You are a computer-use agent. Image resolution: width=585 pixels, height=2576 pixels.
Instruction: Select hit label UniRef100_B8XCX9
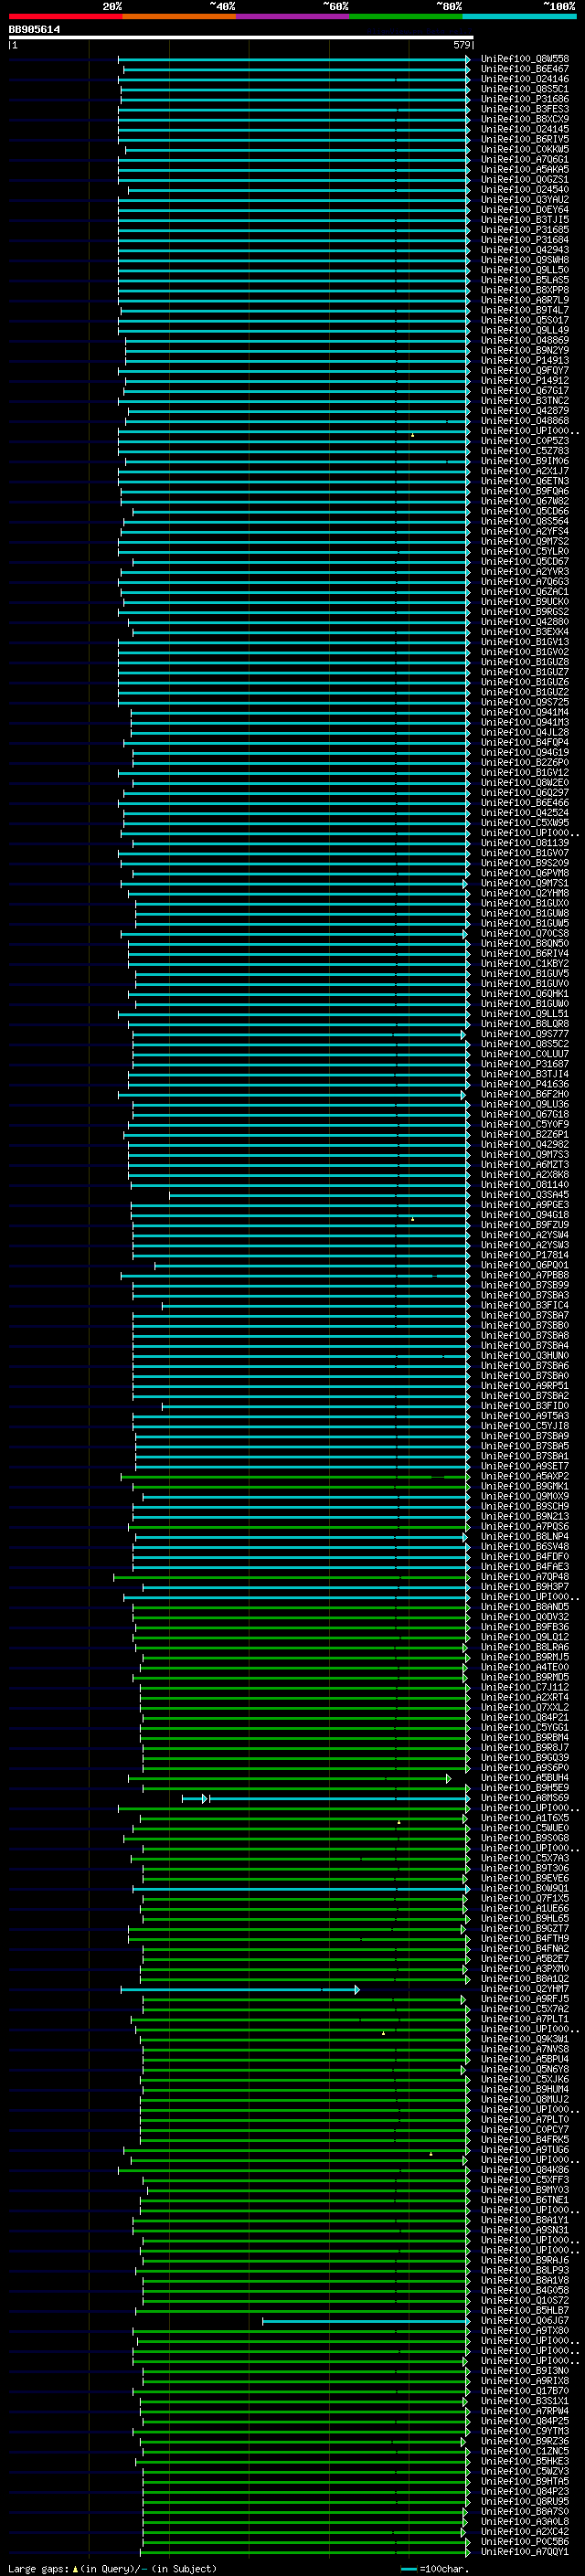point(524,119)
